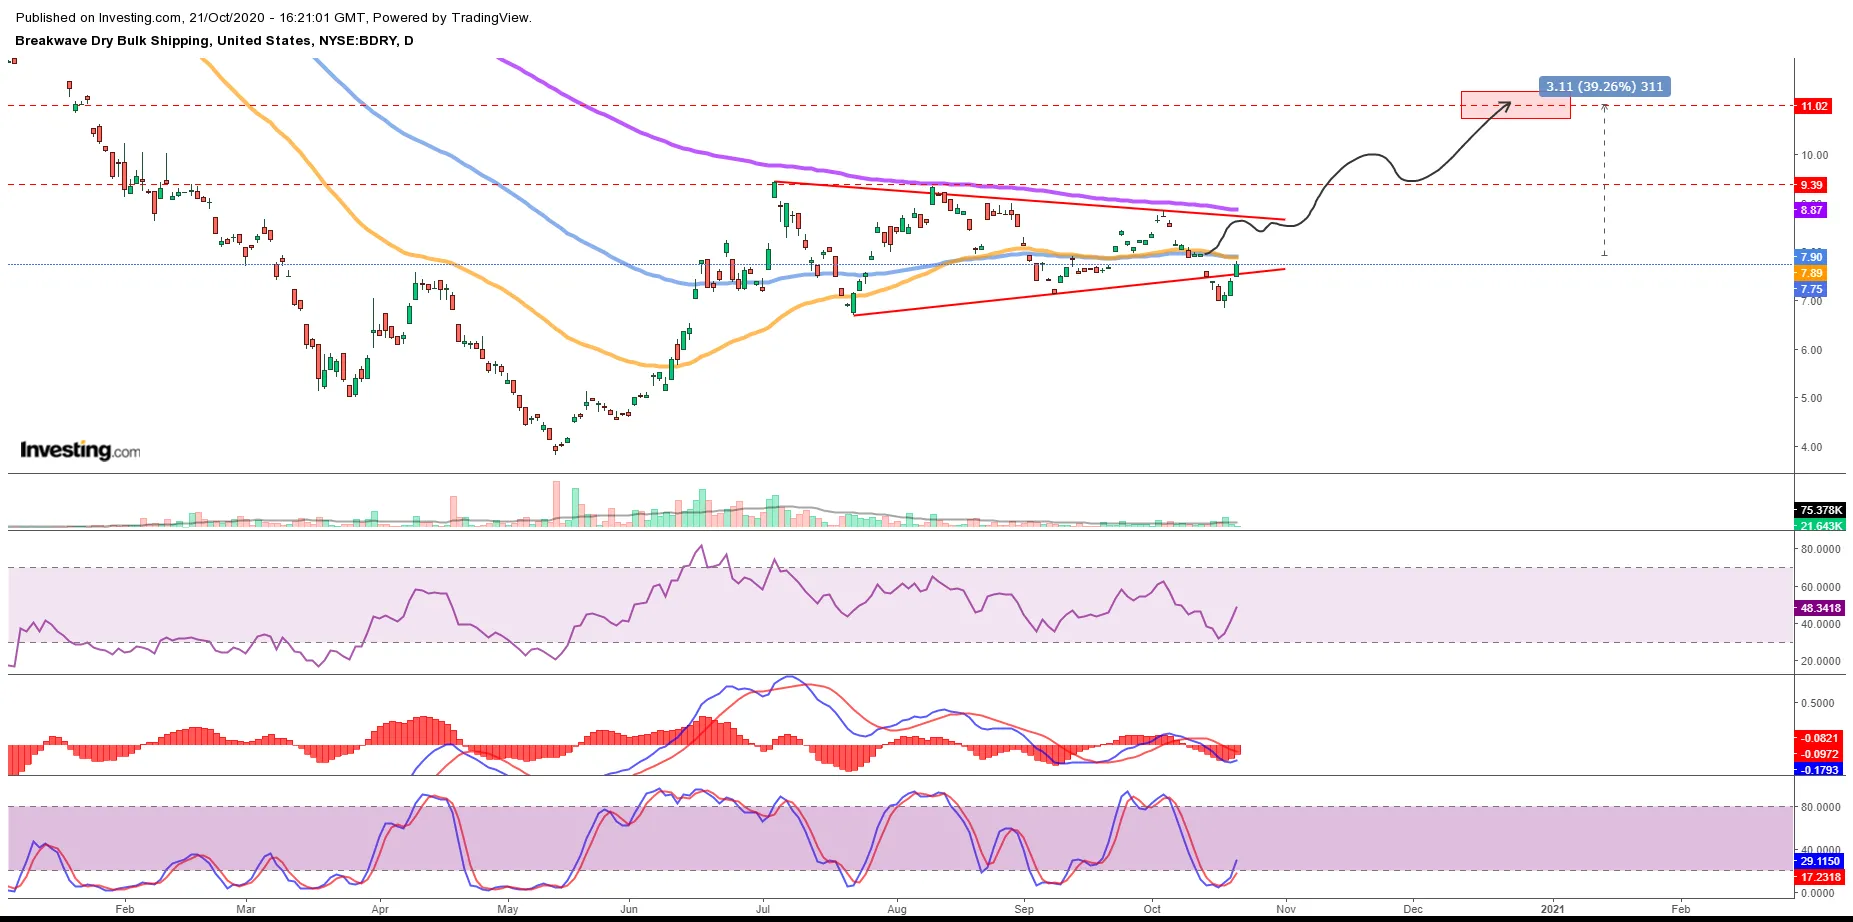Click the purple 48.3418 RSI value label

coord(1820,608)
